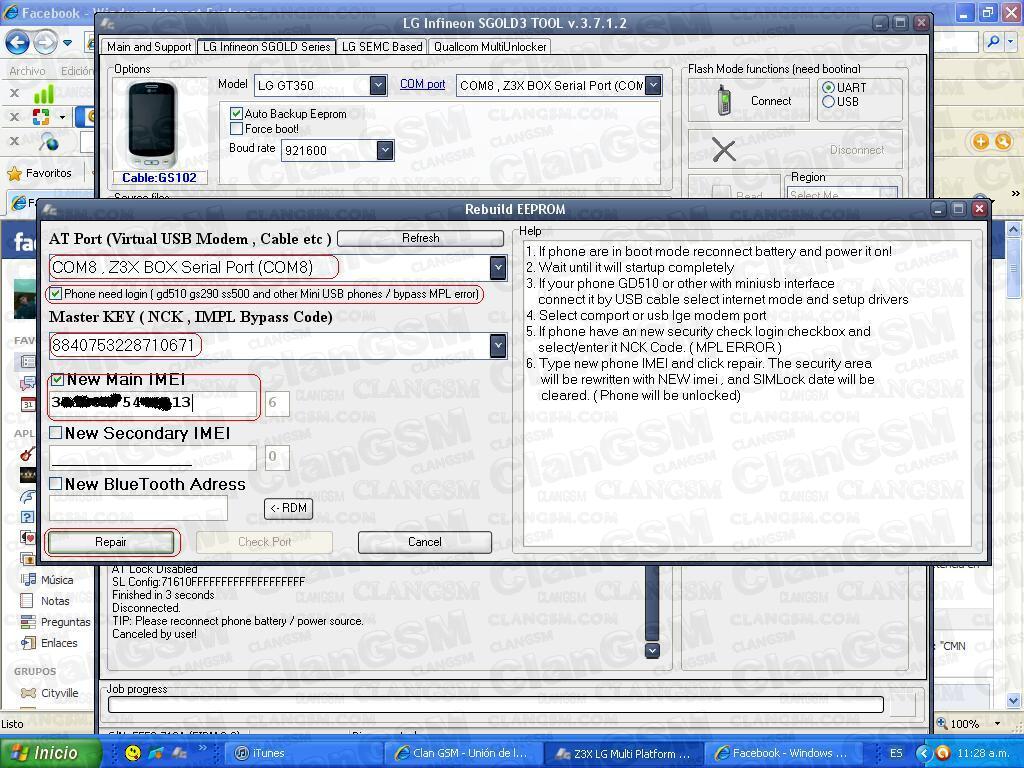Click the Cable:GS102 label
The image size is (1024, 768).
tap(159, 178)
